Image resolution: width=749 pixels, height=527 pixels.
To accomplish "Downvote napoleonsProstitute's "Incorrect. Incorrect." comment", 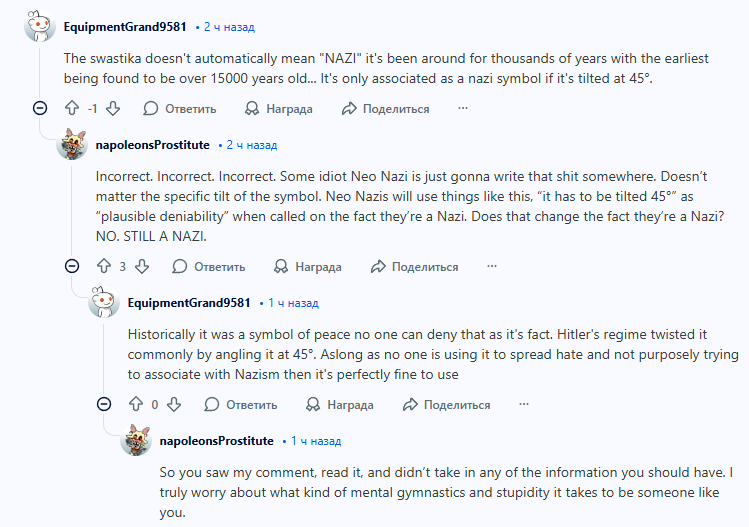I will (142, 267).
